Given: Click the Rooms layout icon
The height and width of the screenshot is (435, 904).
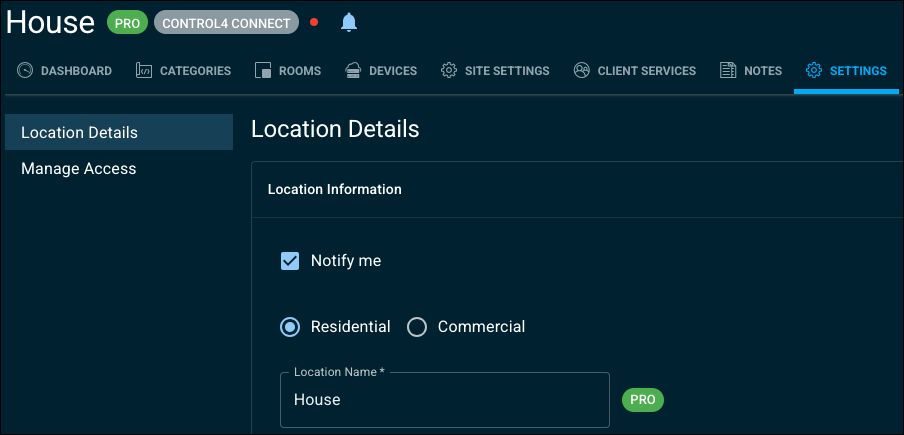Looking at the screenshot, I should tap(263, 70).
